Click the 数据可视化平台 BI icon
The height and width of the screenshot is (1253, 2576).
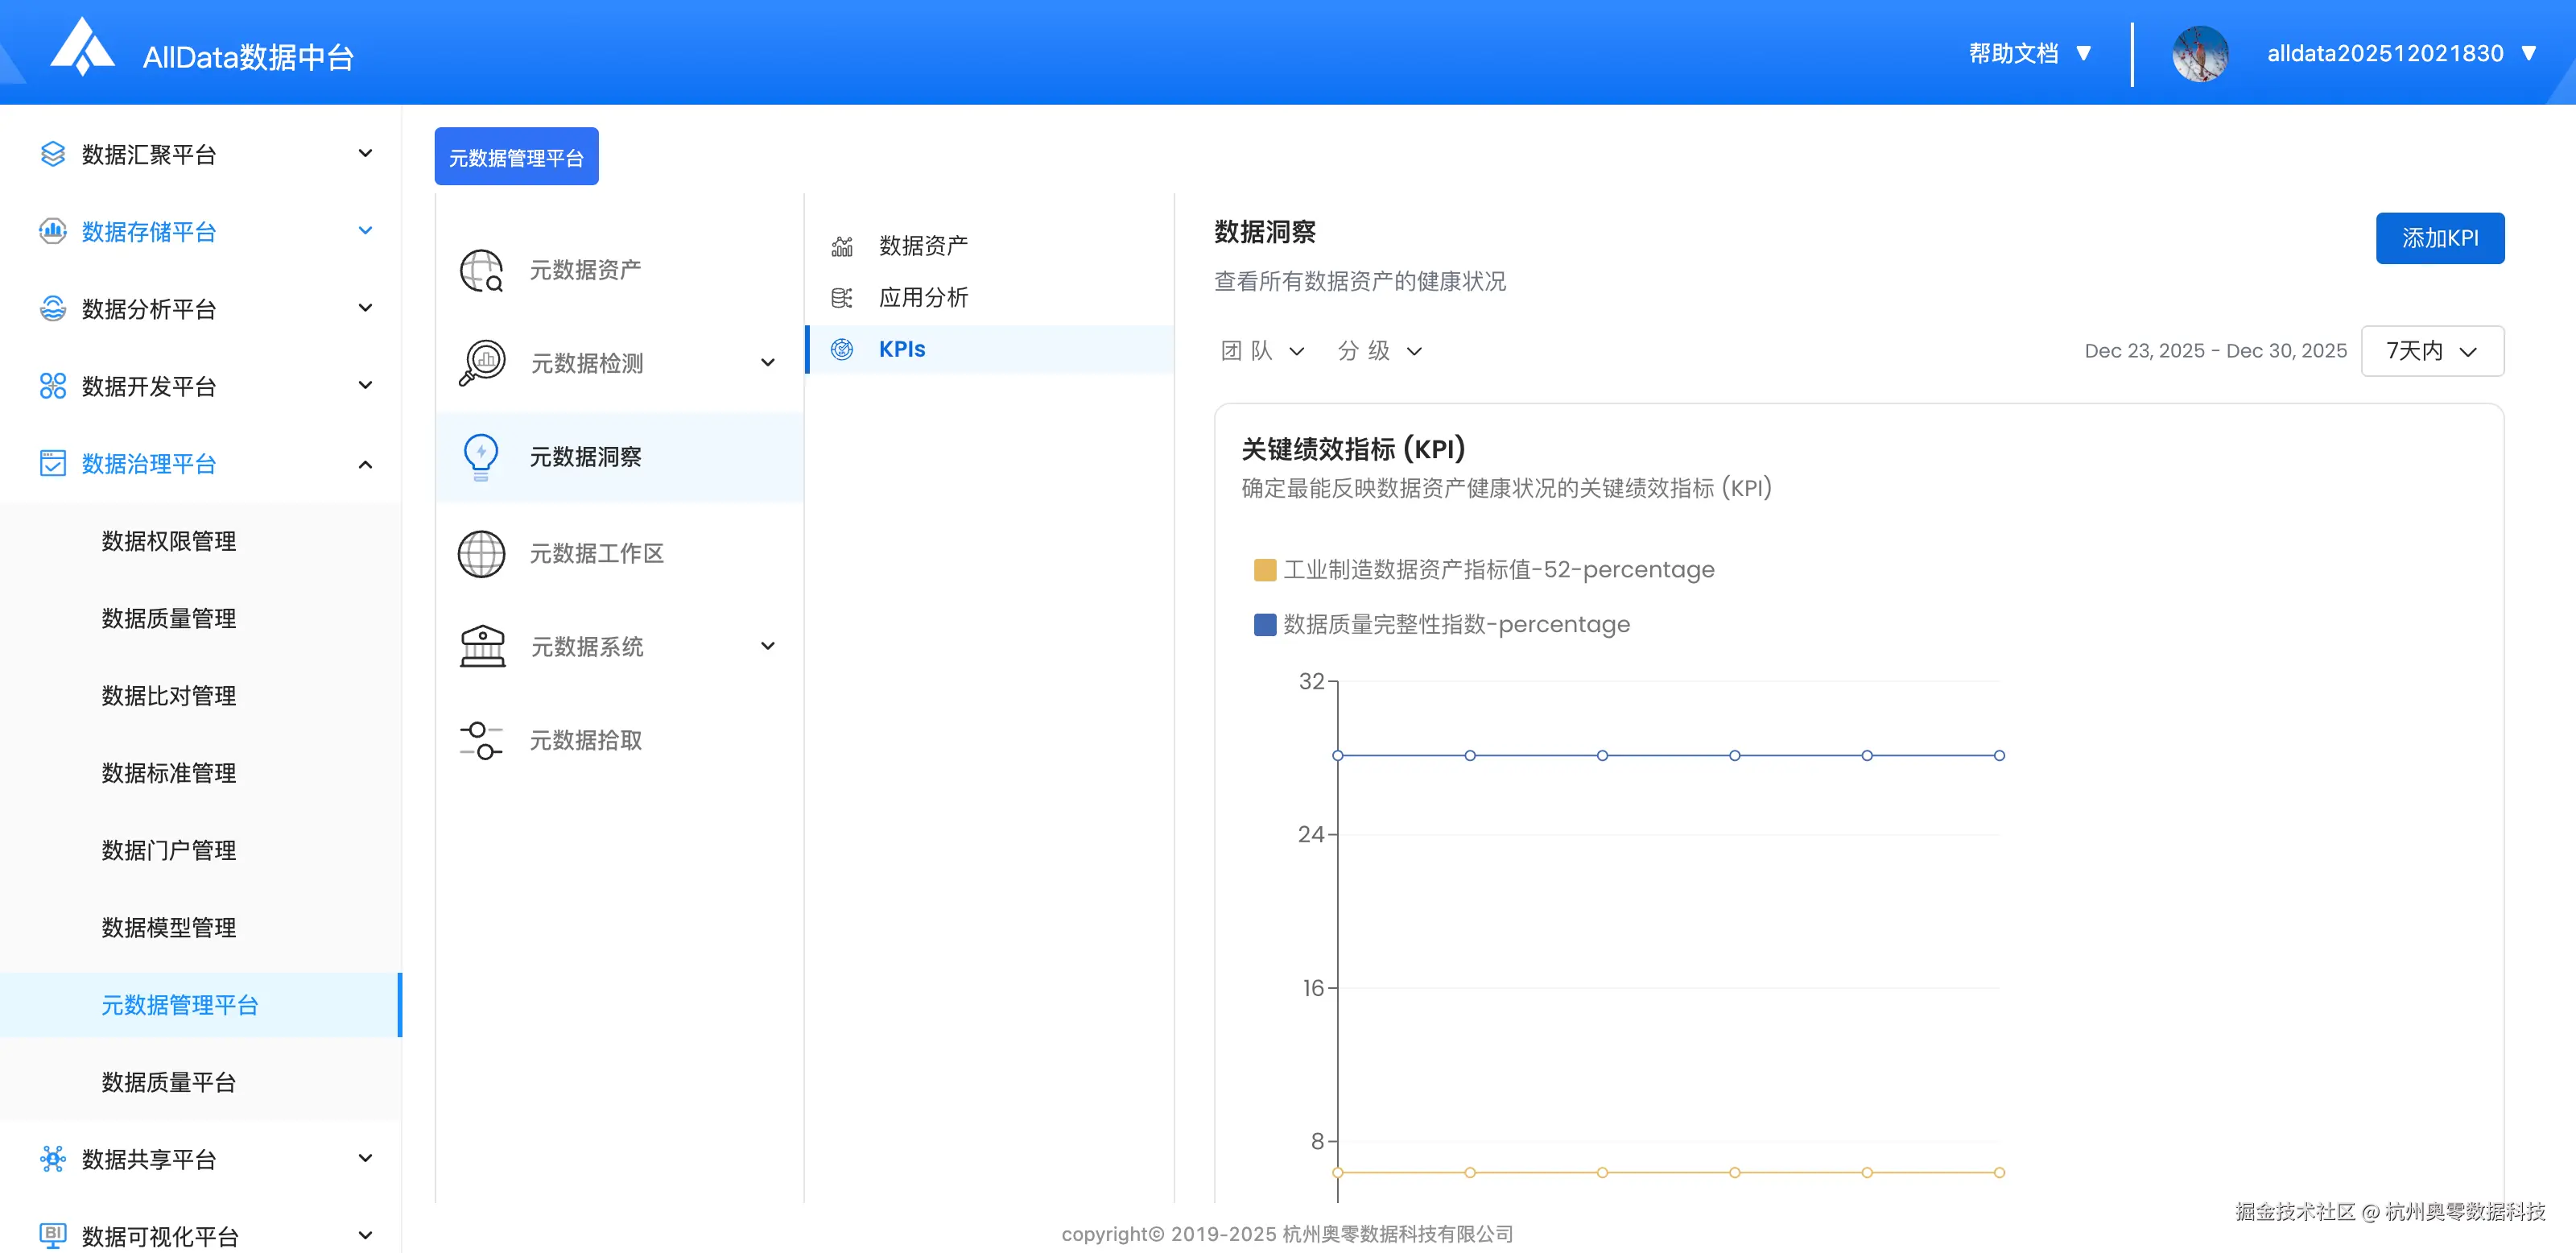pyautogui.click(x=53, y=1236)
